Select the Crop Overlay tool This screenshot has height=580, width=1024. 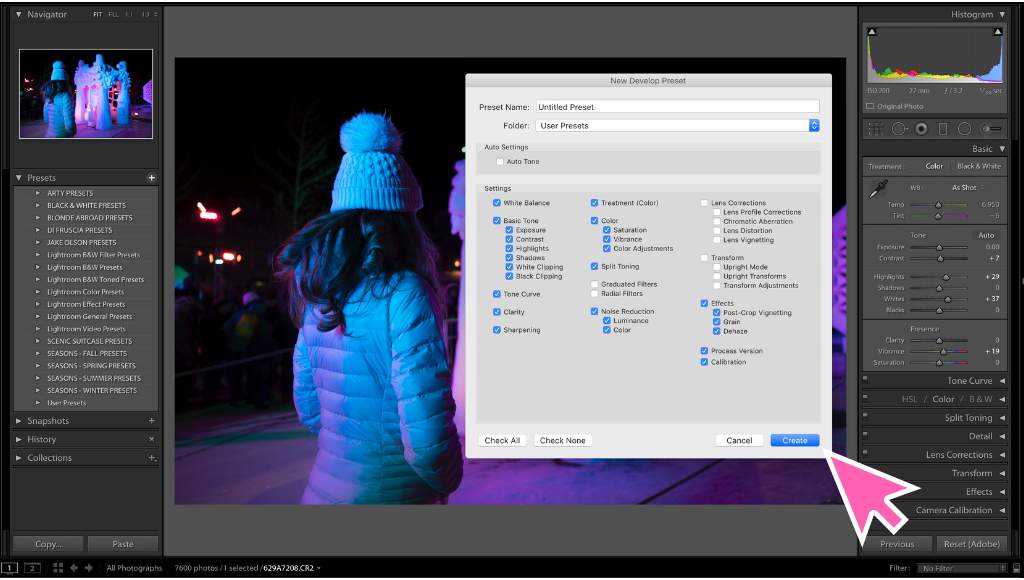click(x=876, y=129)
